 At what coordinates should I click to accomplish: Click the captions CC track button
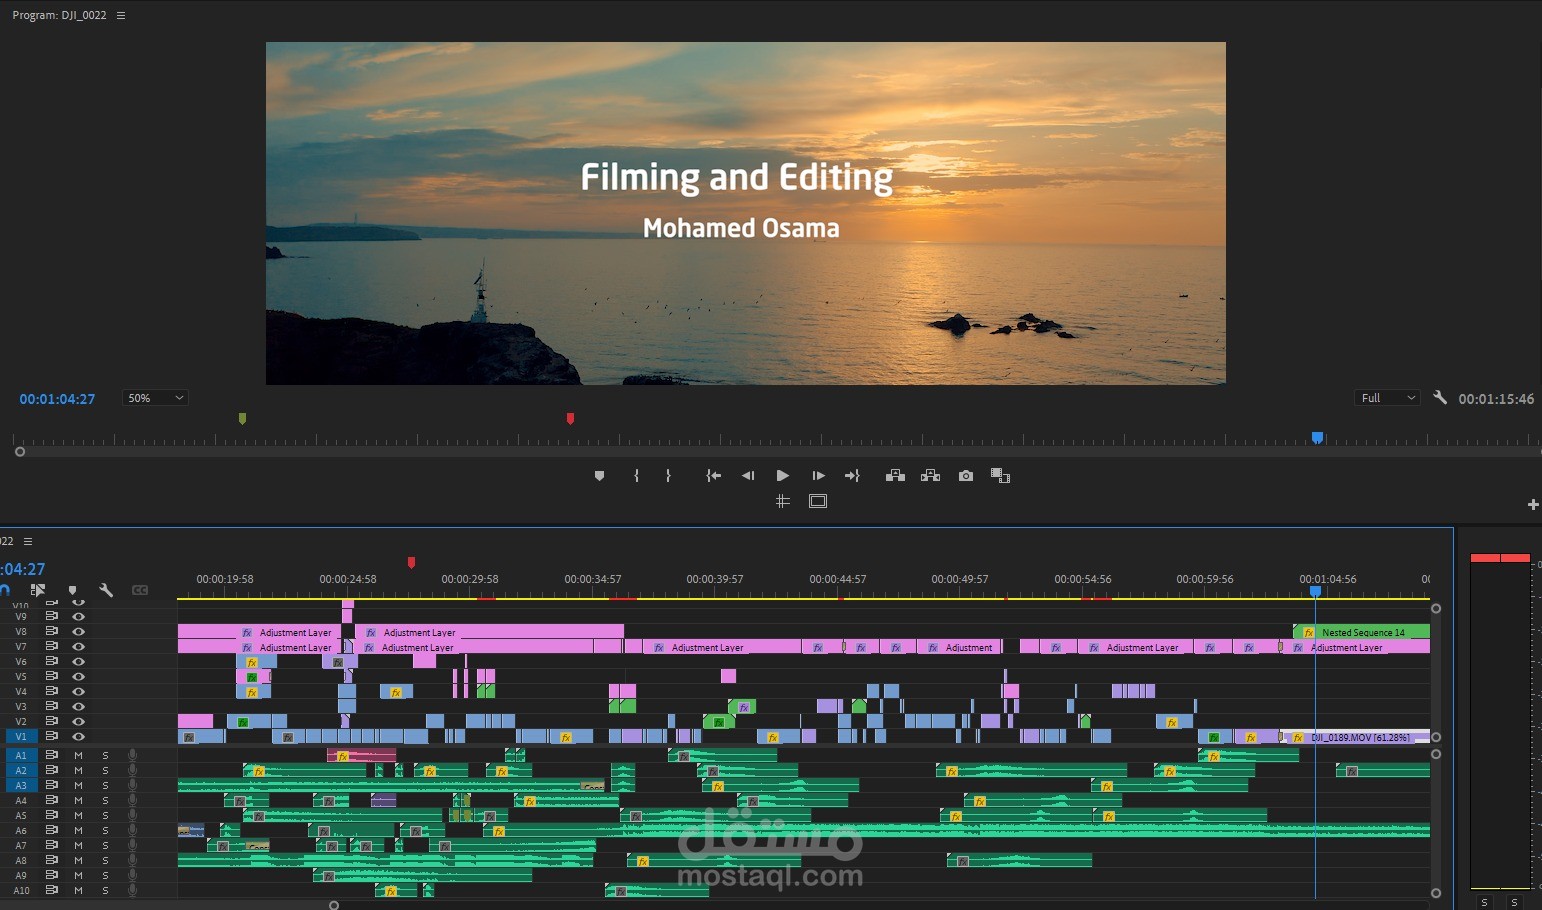pos(140,590)
